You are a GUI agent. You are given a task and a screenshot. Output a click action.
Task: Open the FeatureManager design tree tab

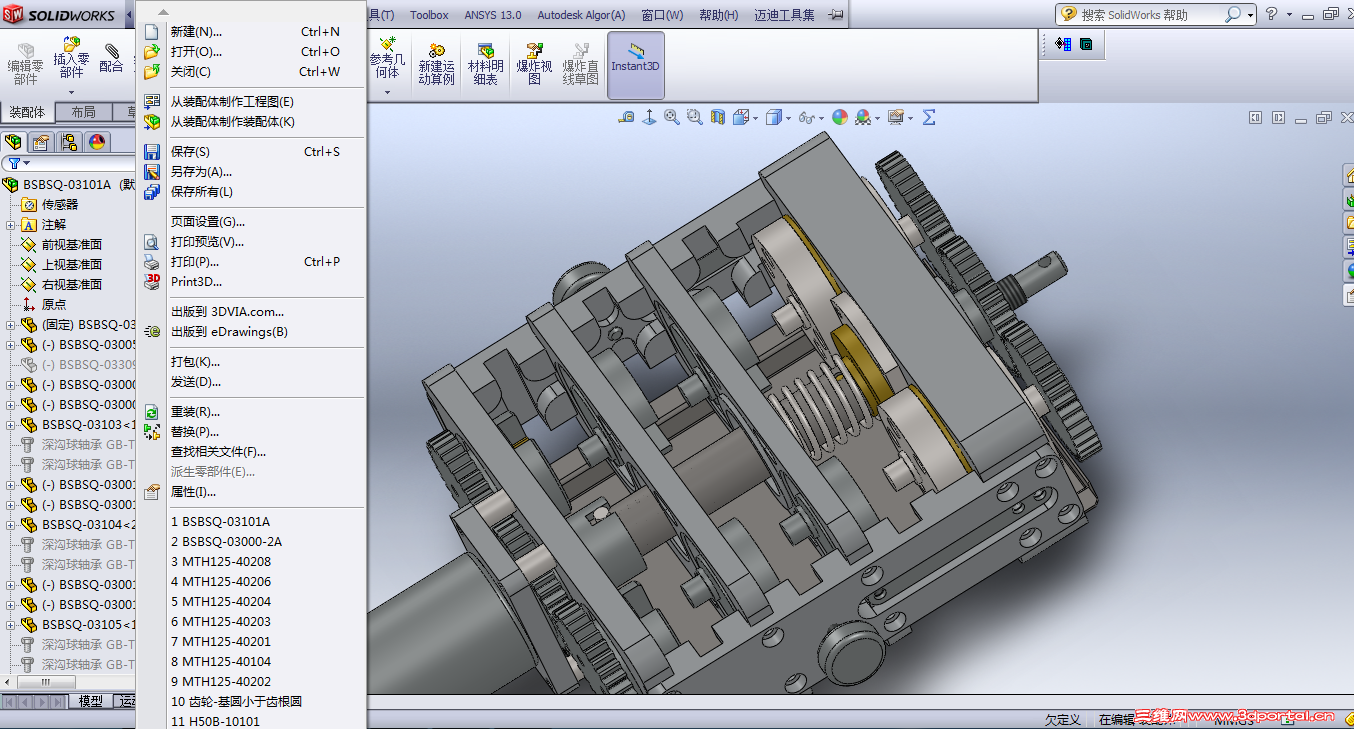pos(13,141)
